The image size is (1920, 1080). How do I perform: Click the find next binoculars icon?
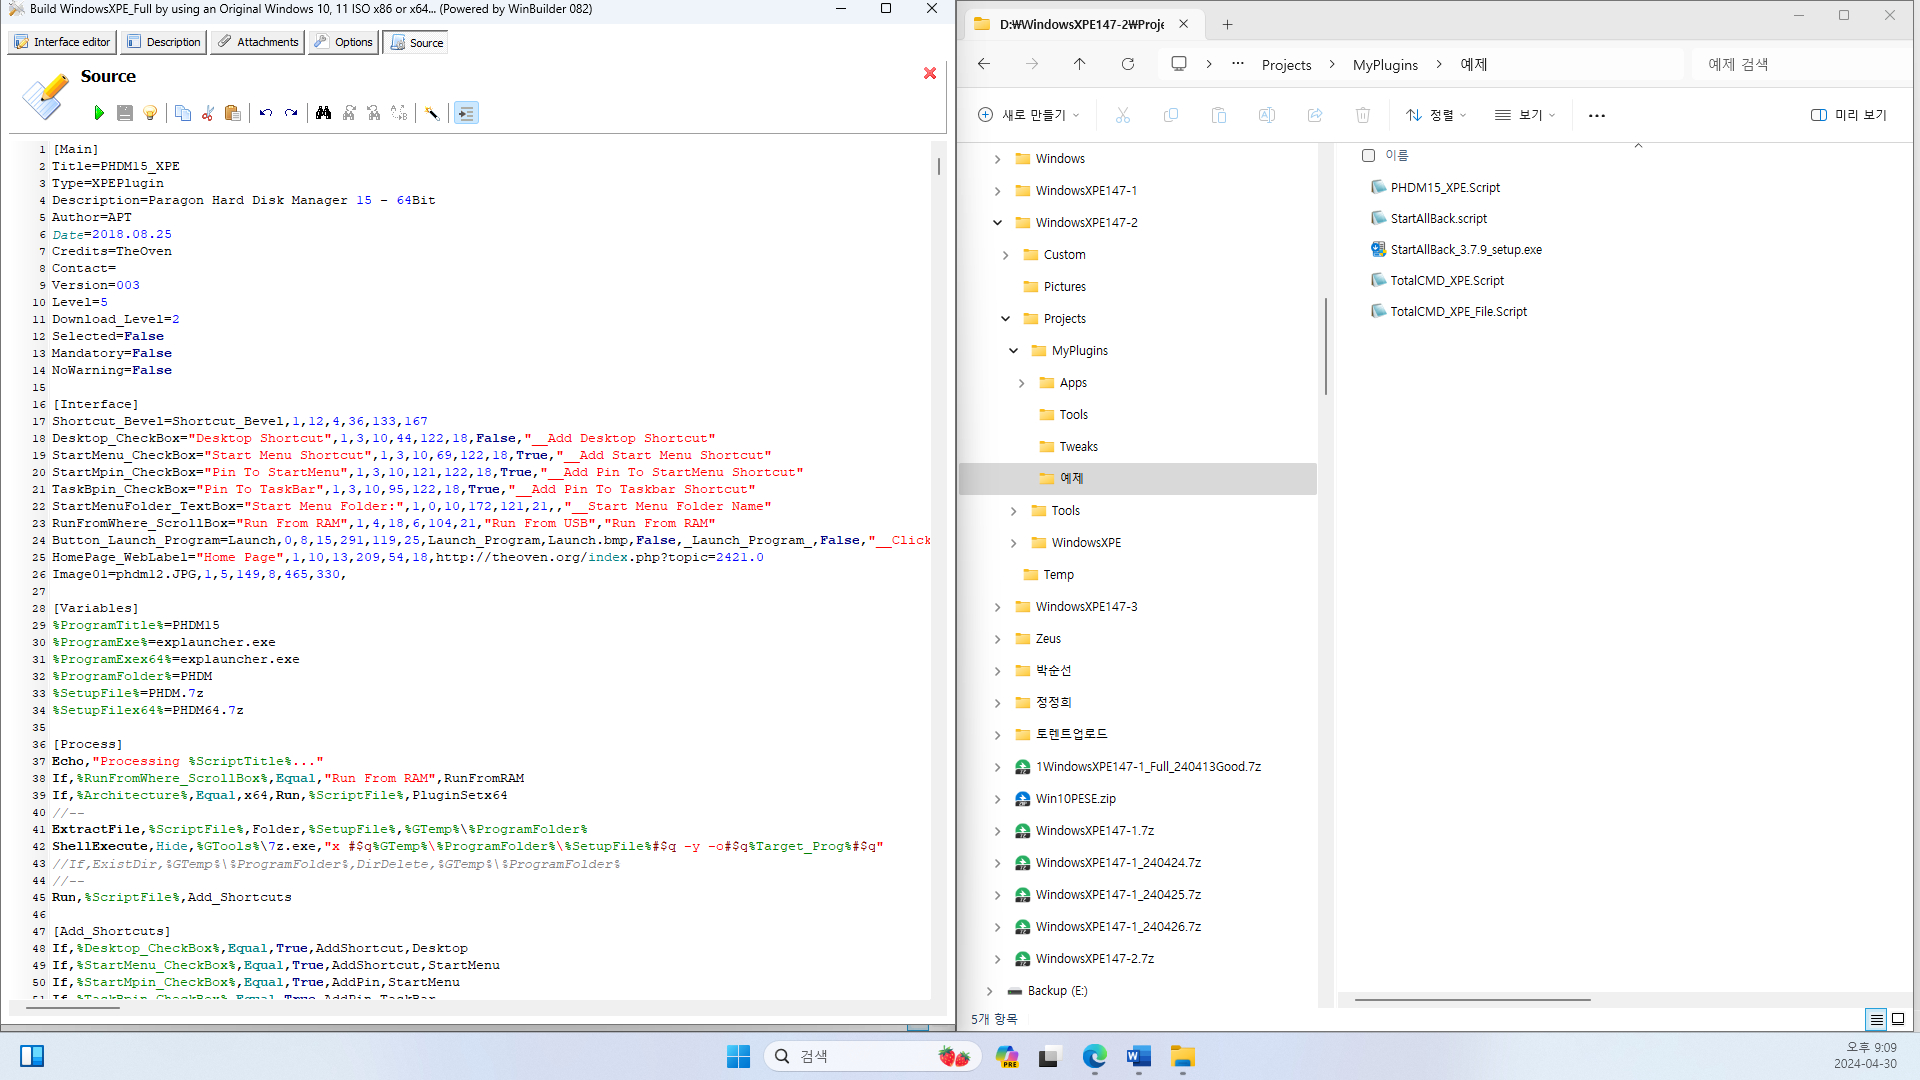coord(349,113)
